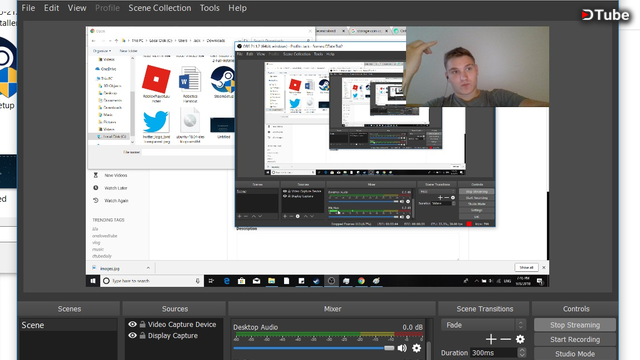Open the File menu
Image resolution: width=640 pixels, height=360 pixels.
[28, 8]
